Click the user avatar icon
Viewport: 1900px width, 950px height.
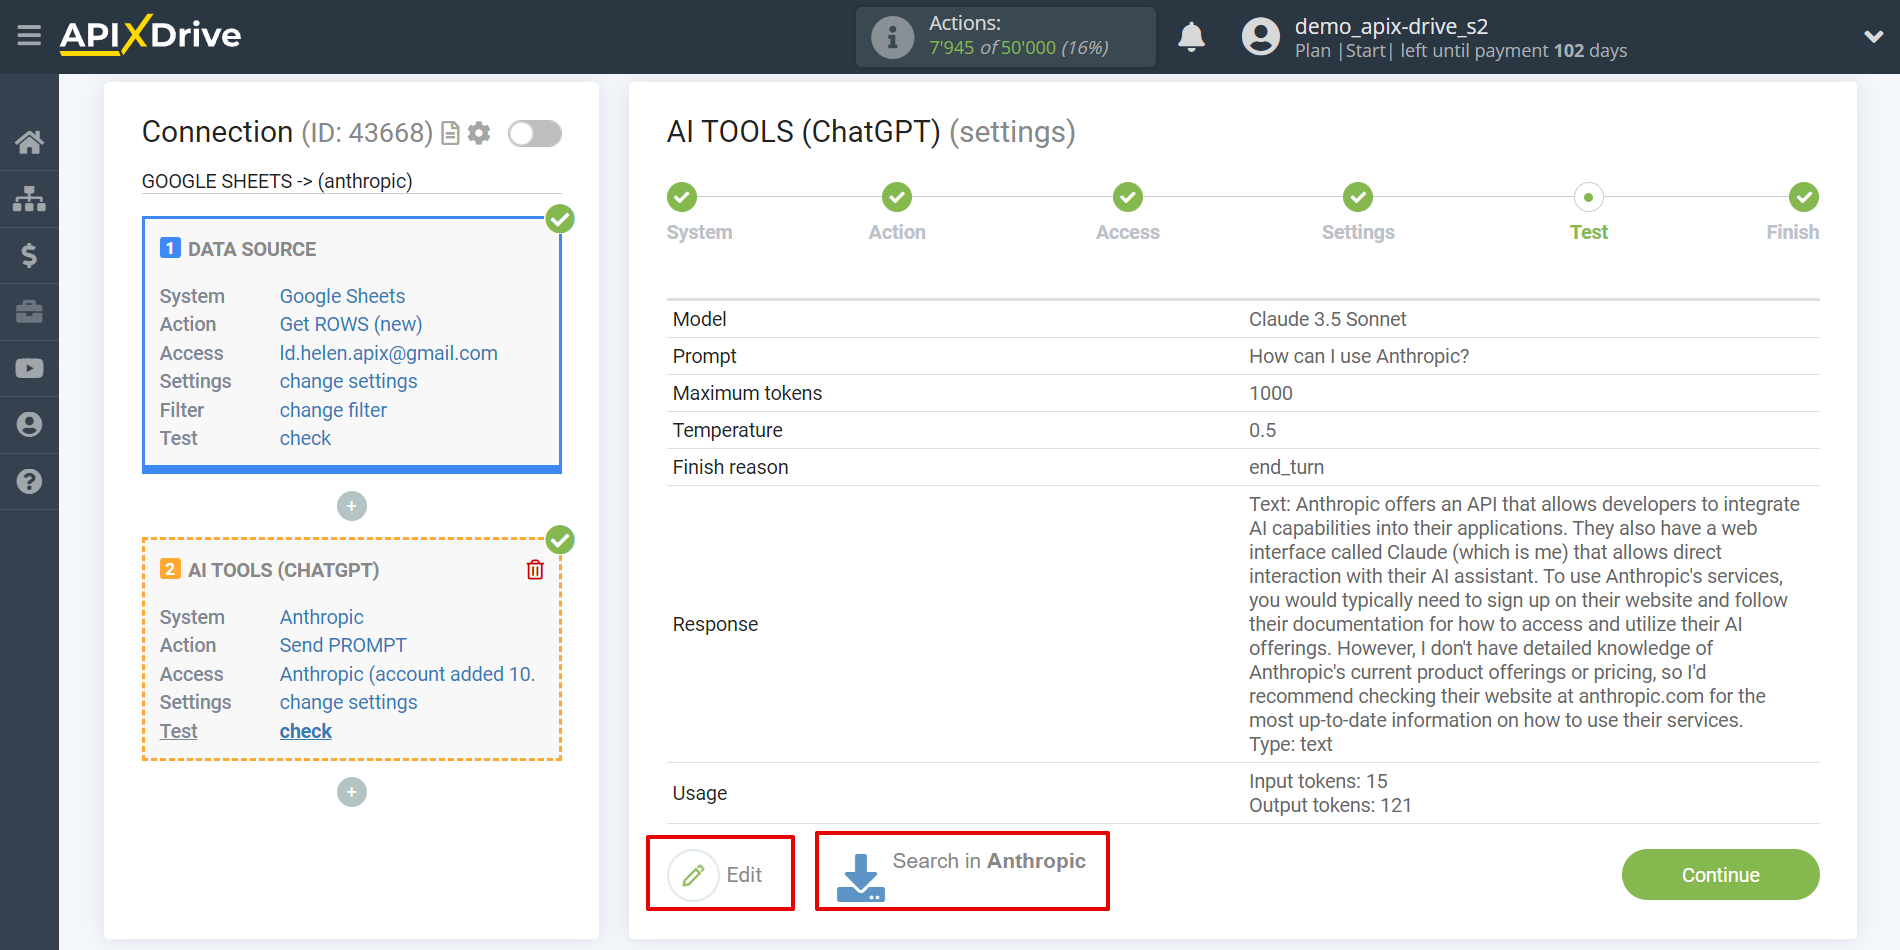coord(1260,37)
